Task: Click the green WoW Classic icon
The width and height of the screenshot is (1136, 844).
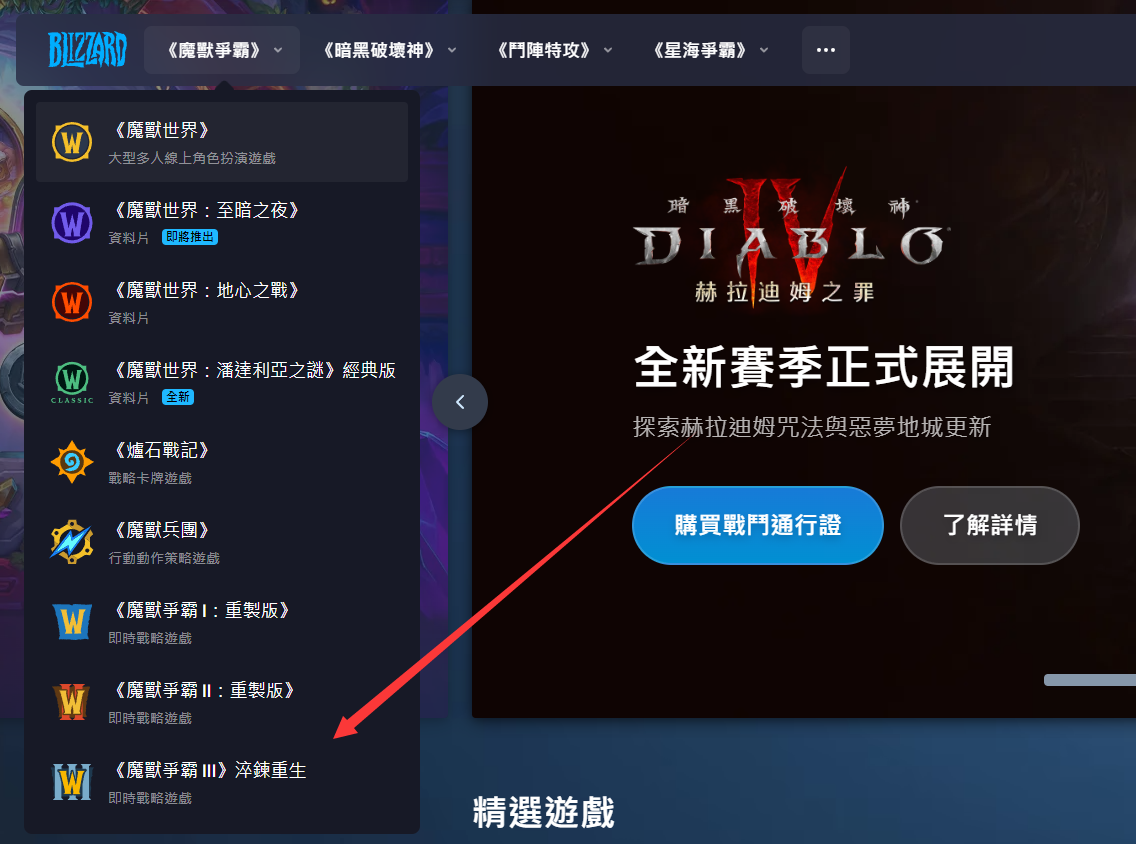Action: coord(72,383)
